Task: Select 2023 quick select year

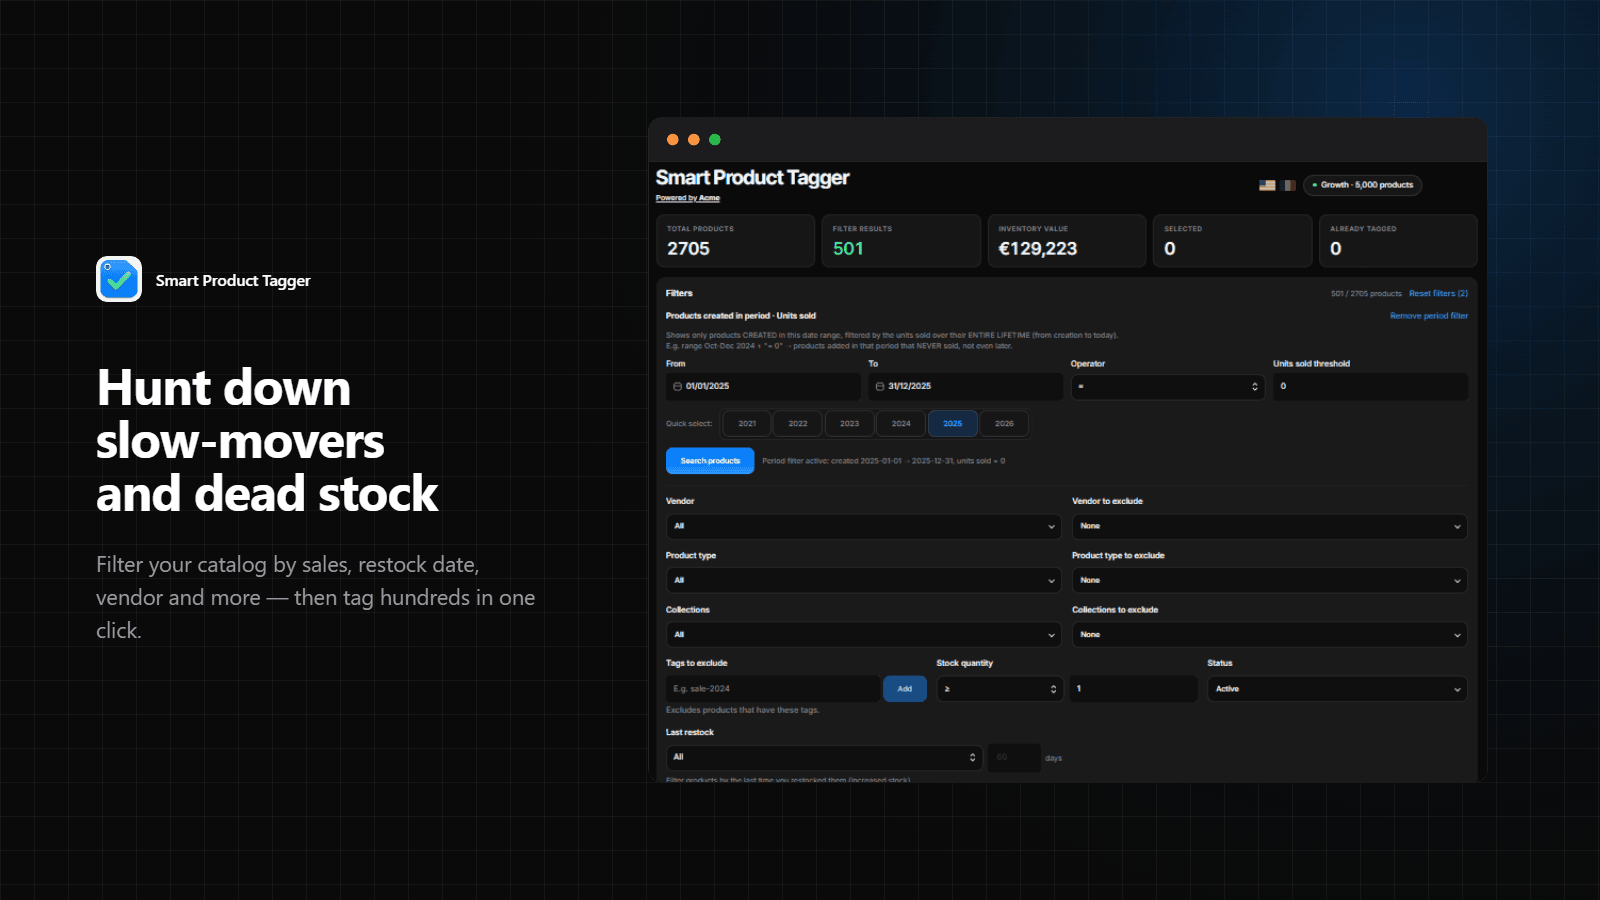Action: [x=850, y=424]
